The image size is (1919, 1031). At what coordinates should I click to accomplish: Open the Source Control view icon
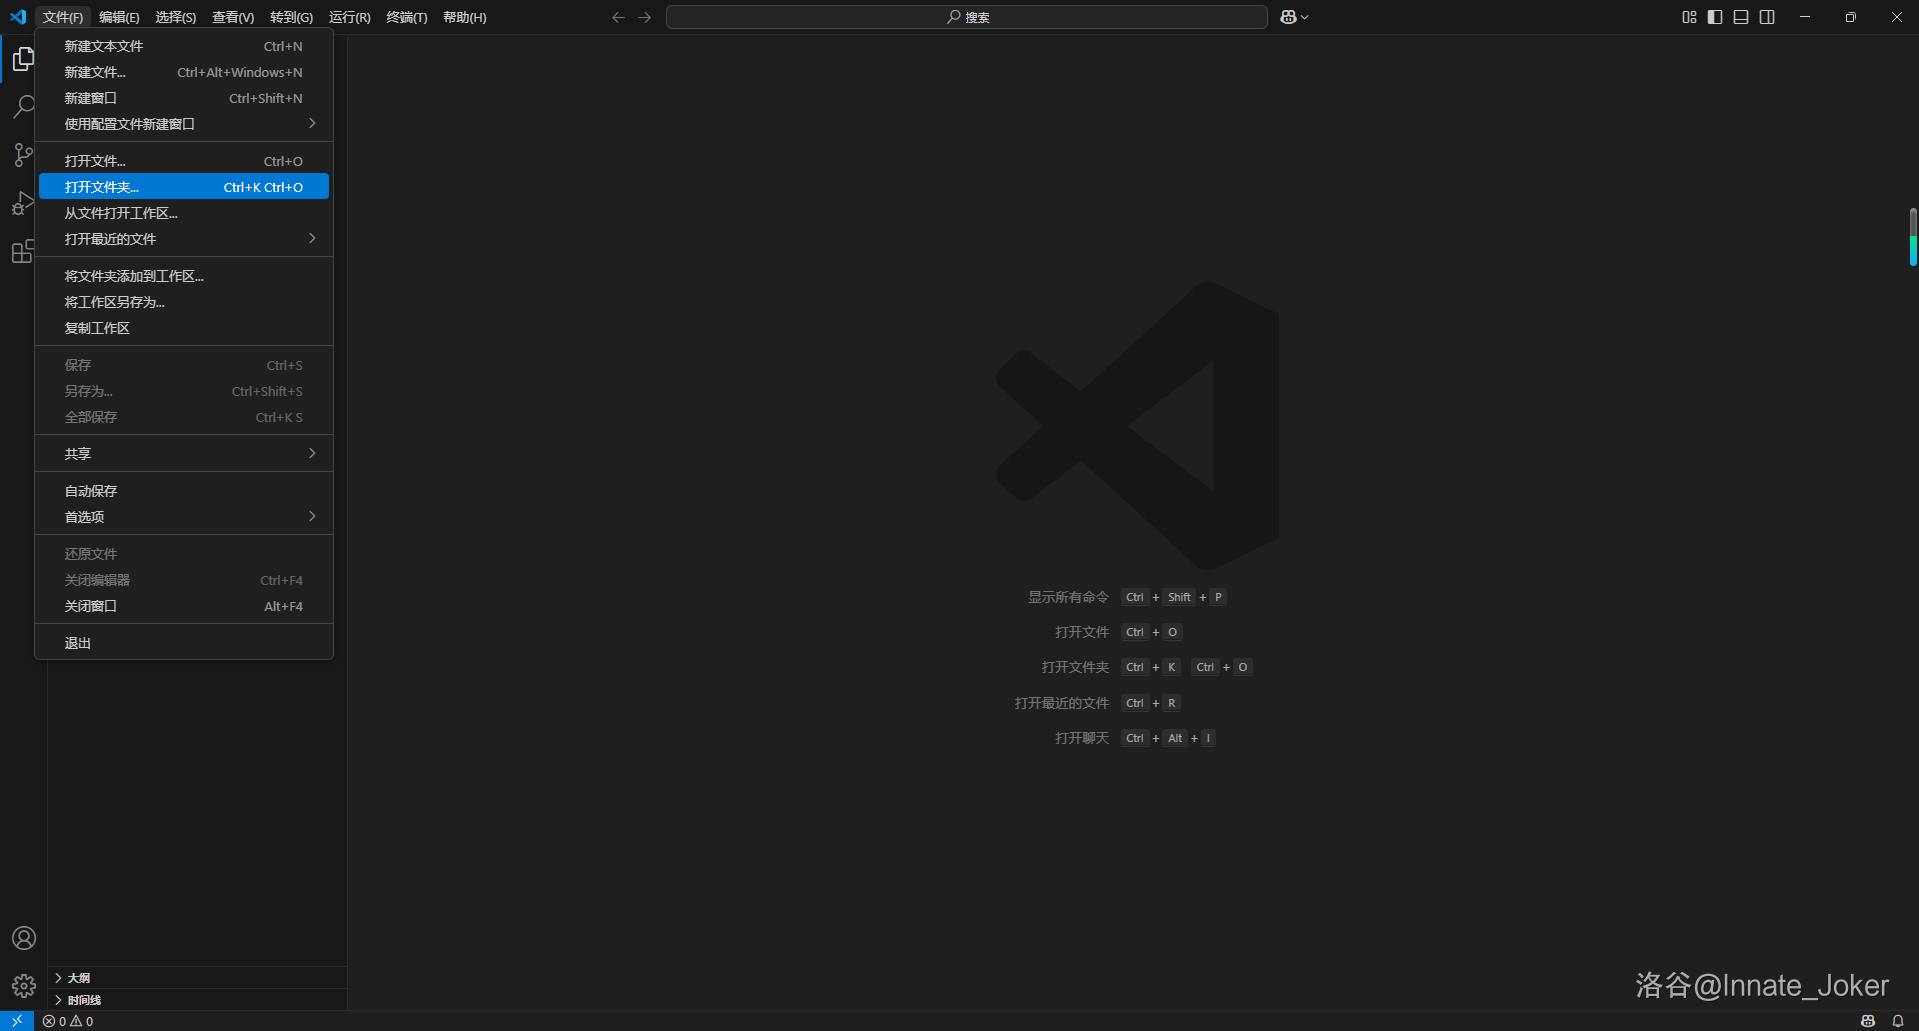[x=23, y=155]
